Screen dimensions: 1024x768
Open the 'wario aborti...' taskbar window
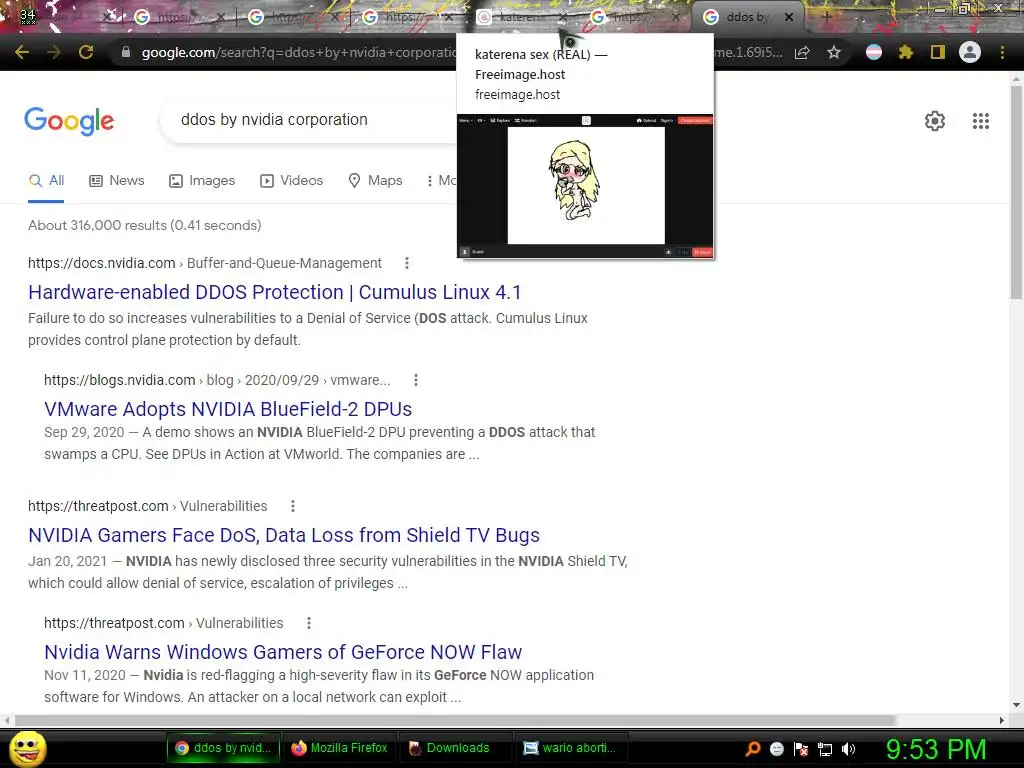coord(572,748)
